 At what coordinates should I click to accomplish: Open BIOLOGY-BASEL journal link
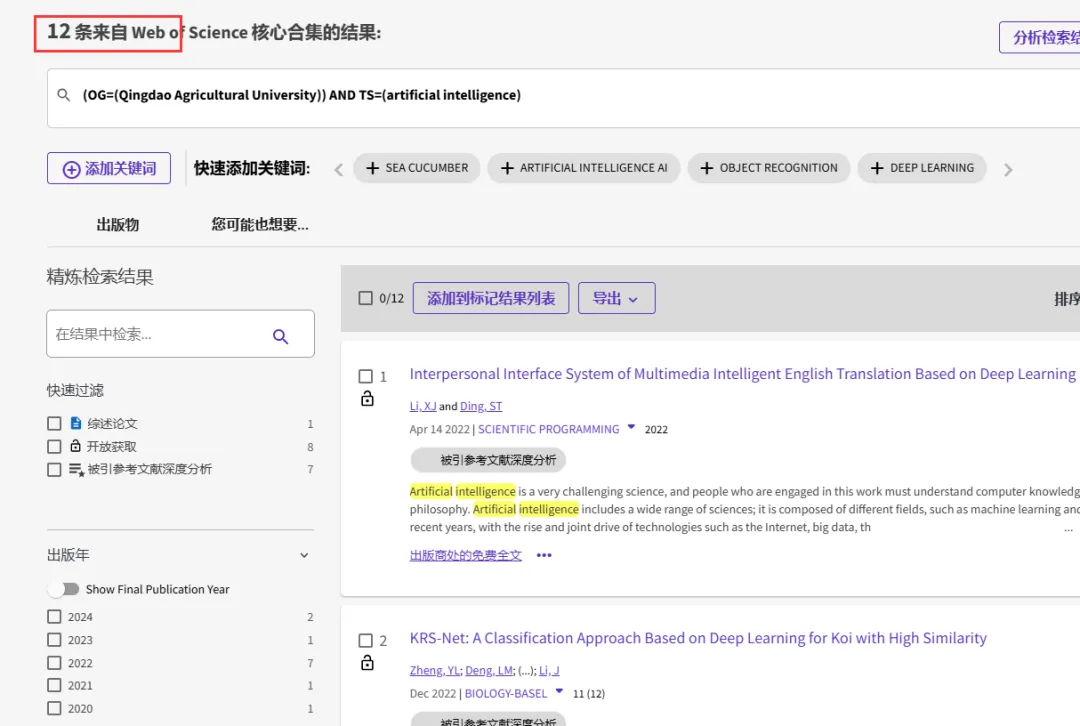point(506,694)
